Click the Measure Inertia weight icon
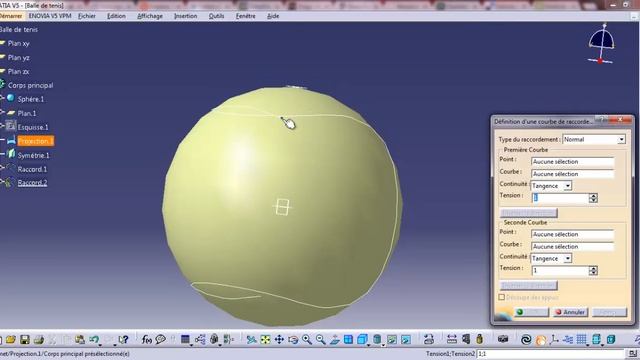640x360 pixels. pos(480,339)
